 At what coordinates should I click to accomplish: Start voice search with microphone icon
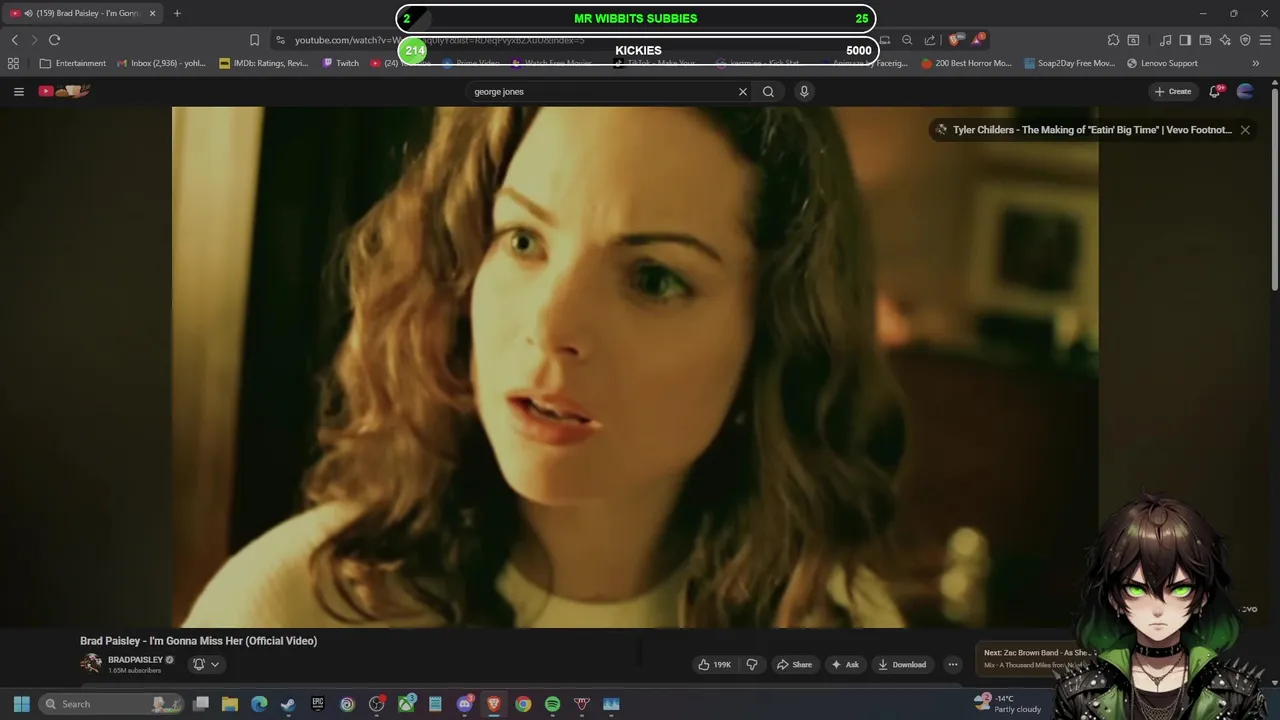pyautogui.click(x=804, y=91)
